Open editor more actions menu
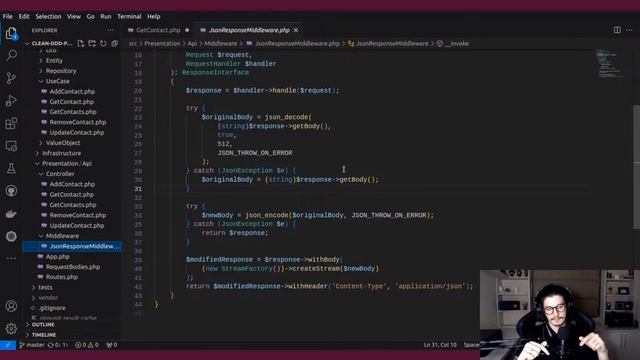Viewport: 640px width, 360px height. click(x=629, y=30)
